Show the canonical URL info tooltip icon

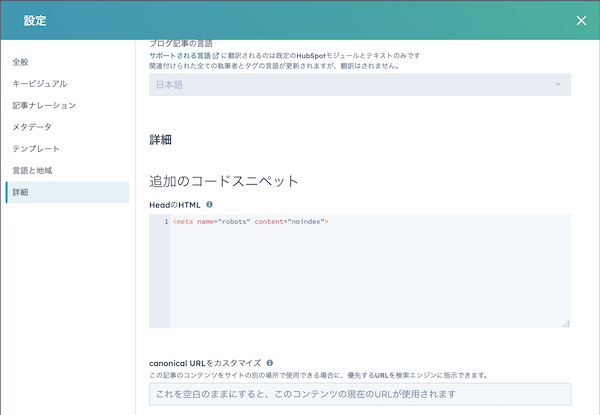tap(270, 363)
